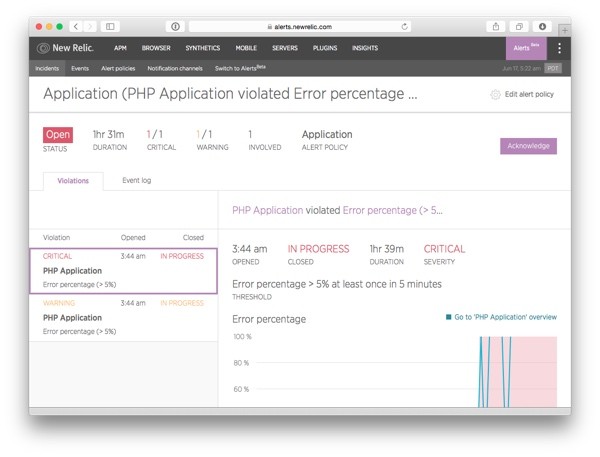Open PLUGINS in top navigation
Screen dimensions: 600x457
point(325,48)
